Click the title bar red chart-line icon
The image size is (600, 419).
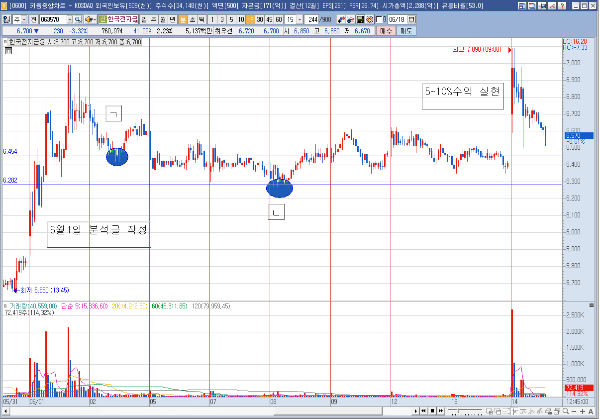(x=552, y=6)
